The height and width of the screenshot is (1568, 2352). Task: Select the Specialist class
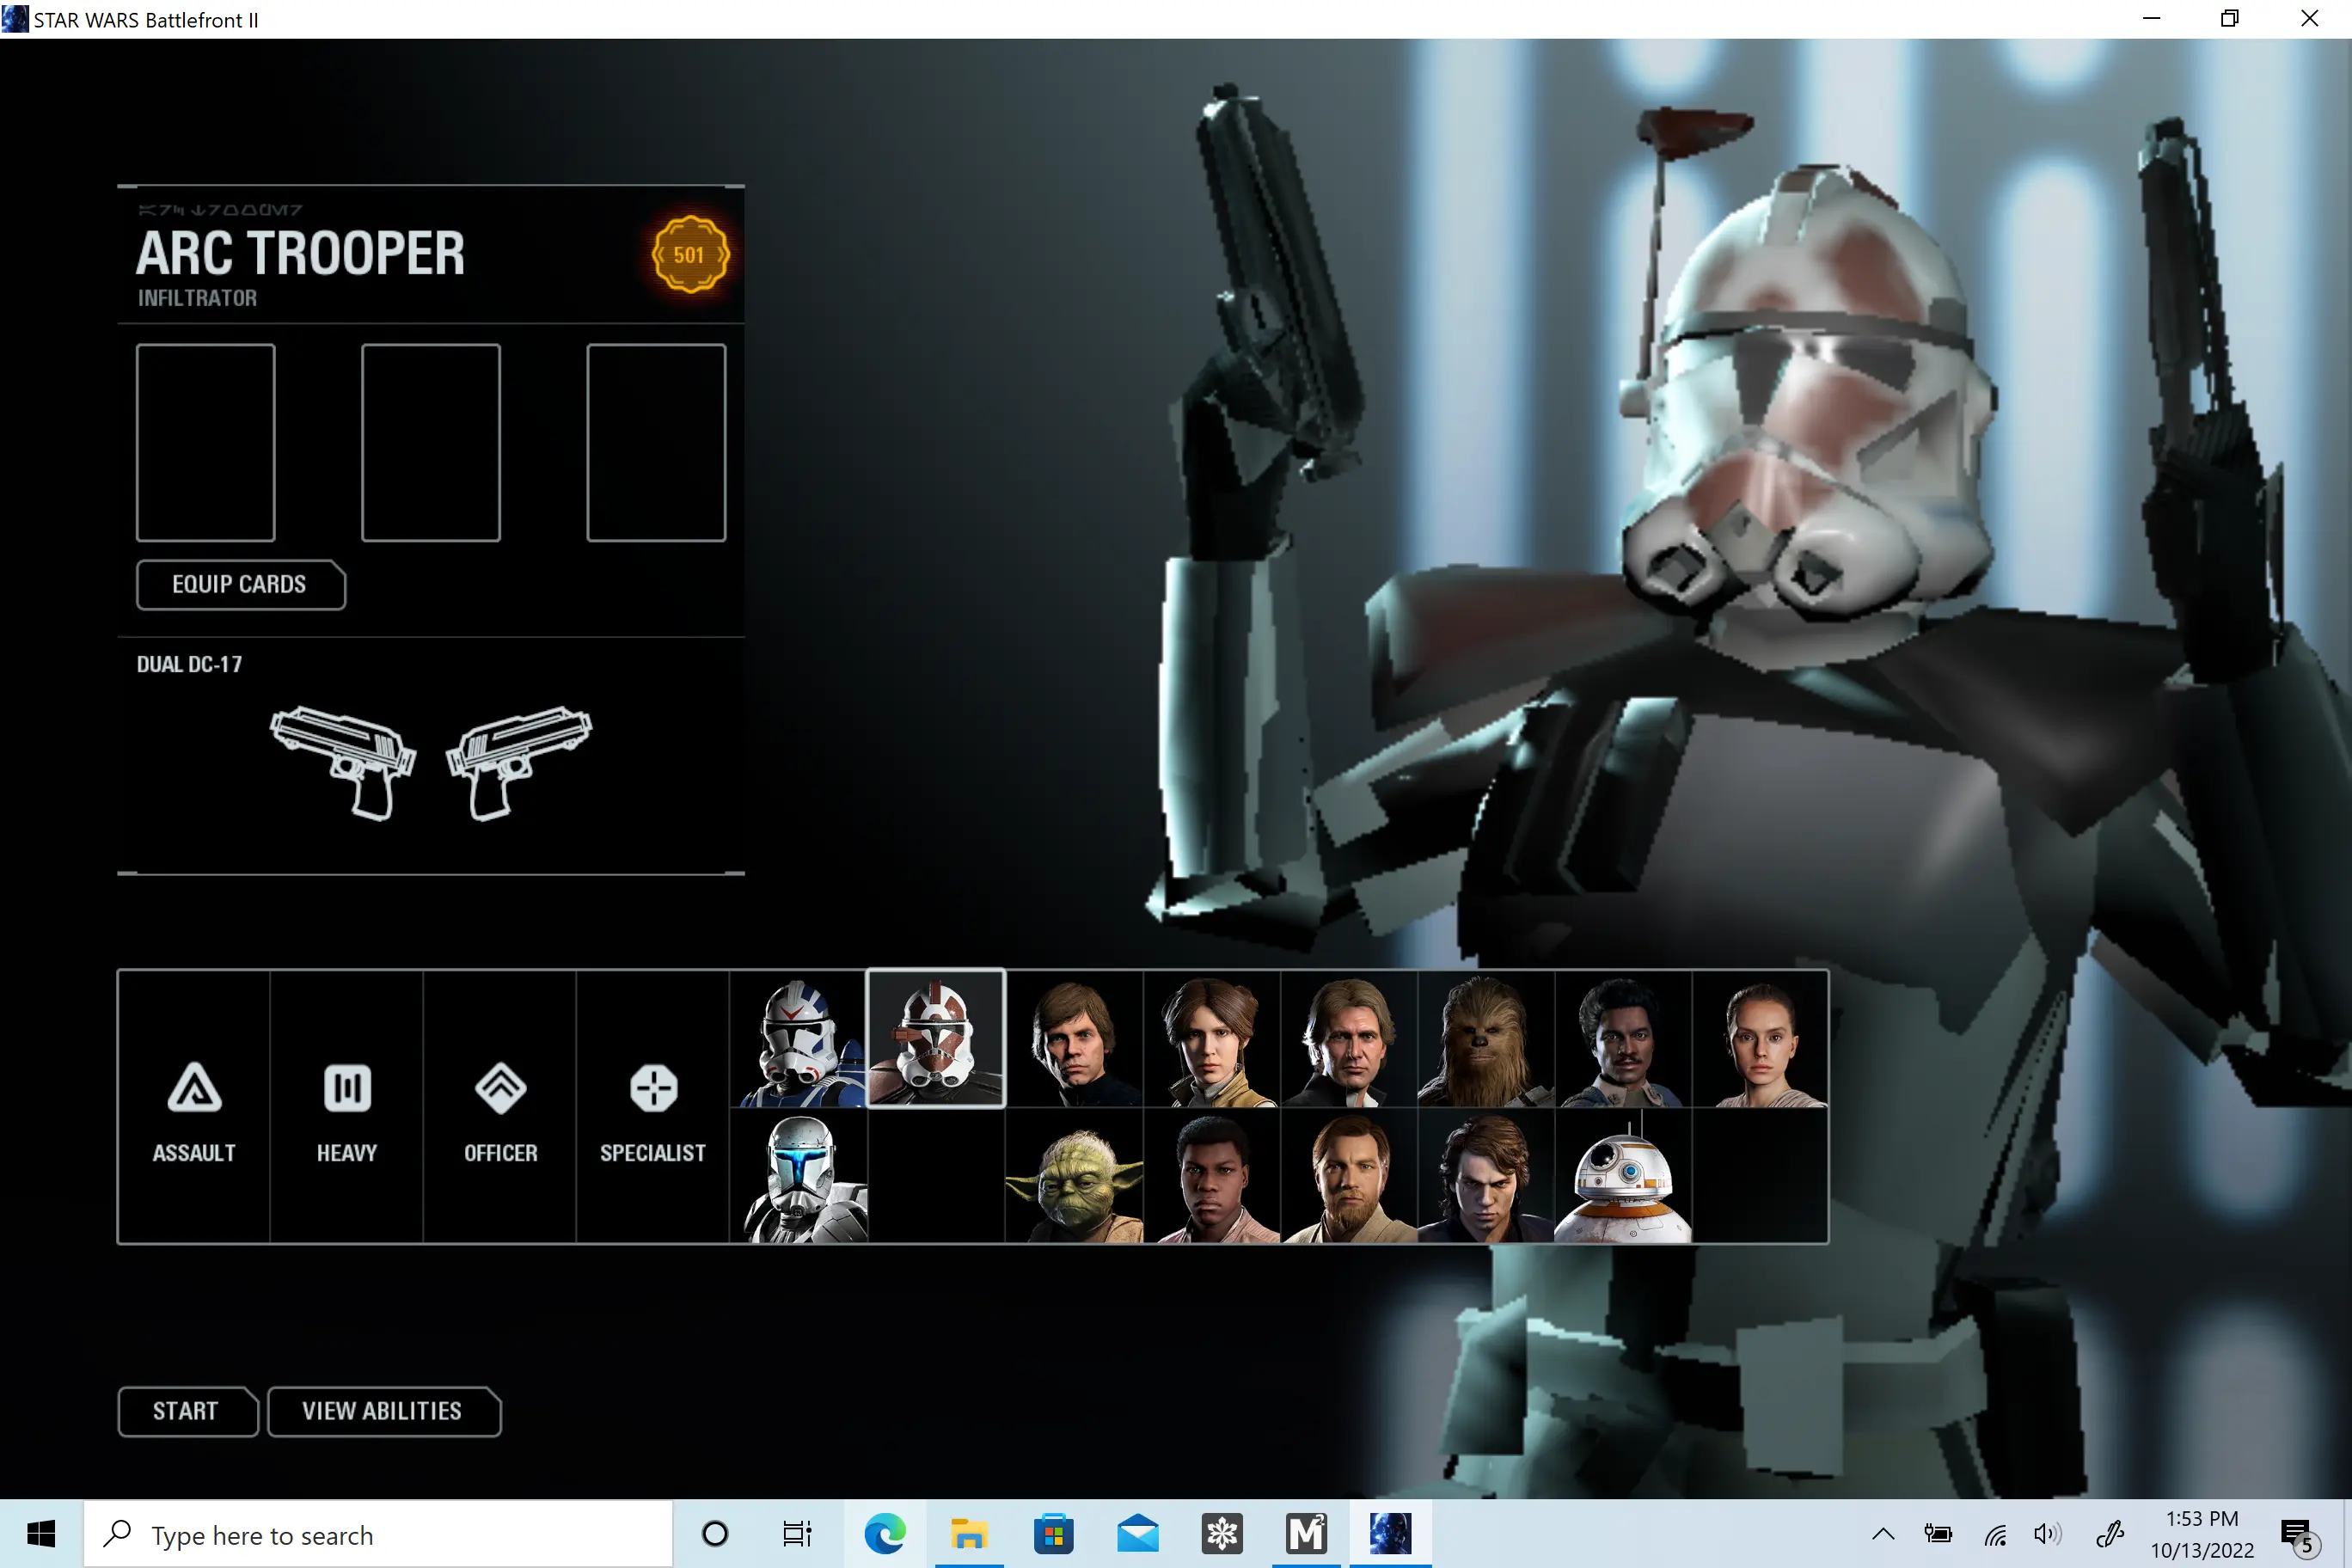click(x=653, y=1107)
